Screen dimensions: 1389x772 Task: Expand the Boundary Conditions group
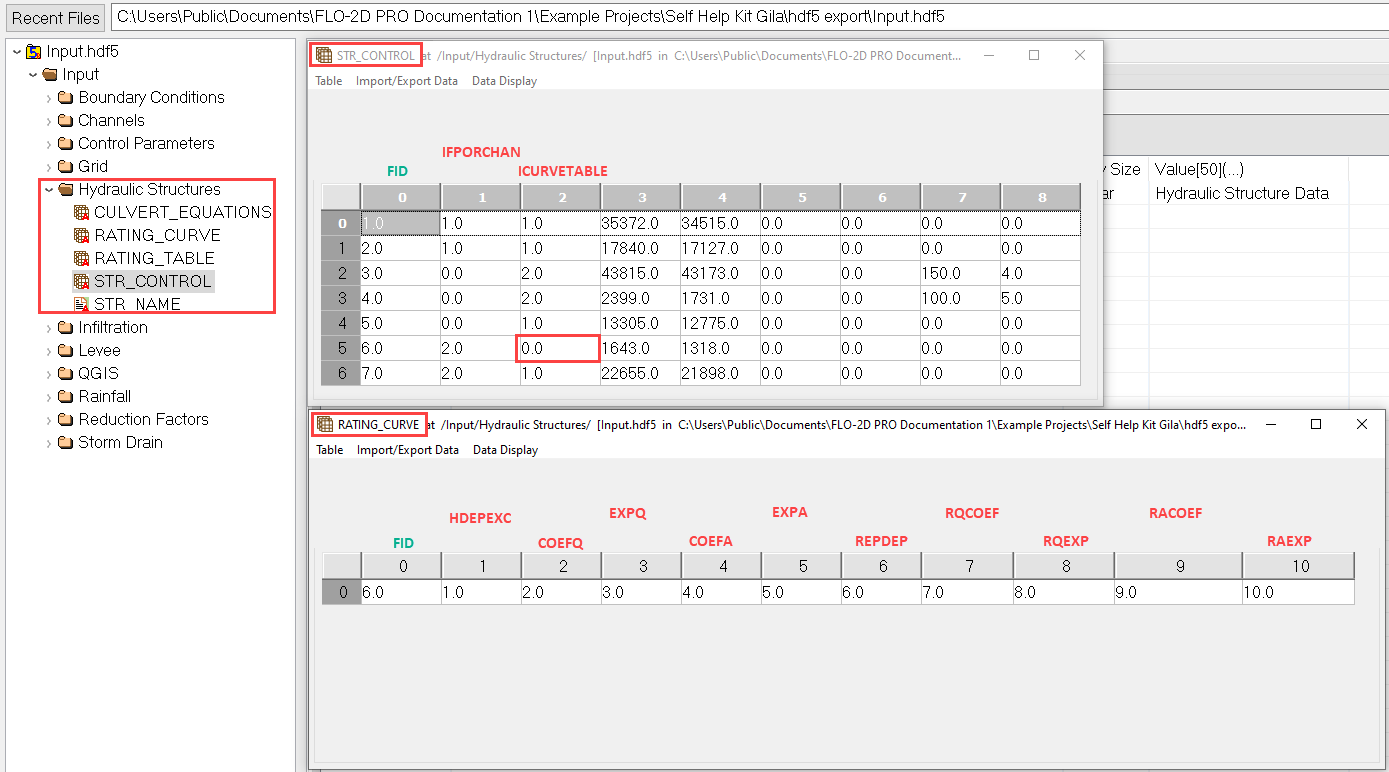(49, 98)
